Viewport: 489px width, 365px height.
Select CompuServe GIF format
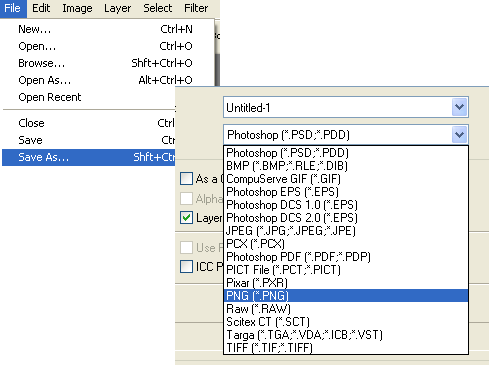tap(346, 179)
